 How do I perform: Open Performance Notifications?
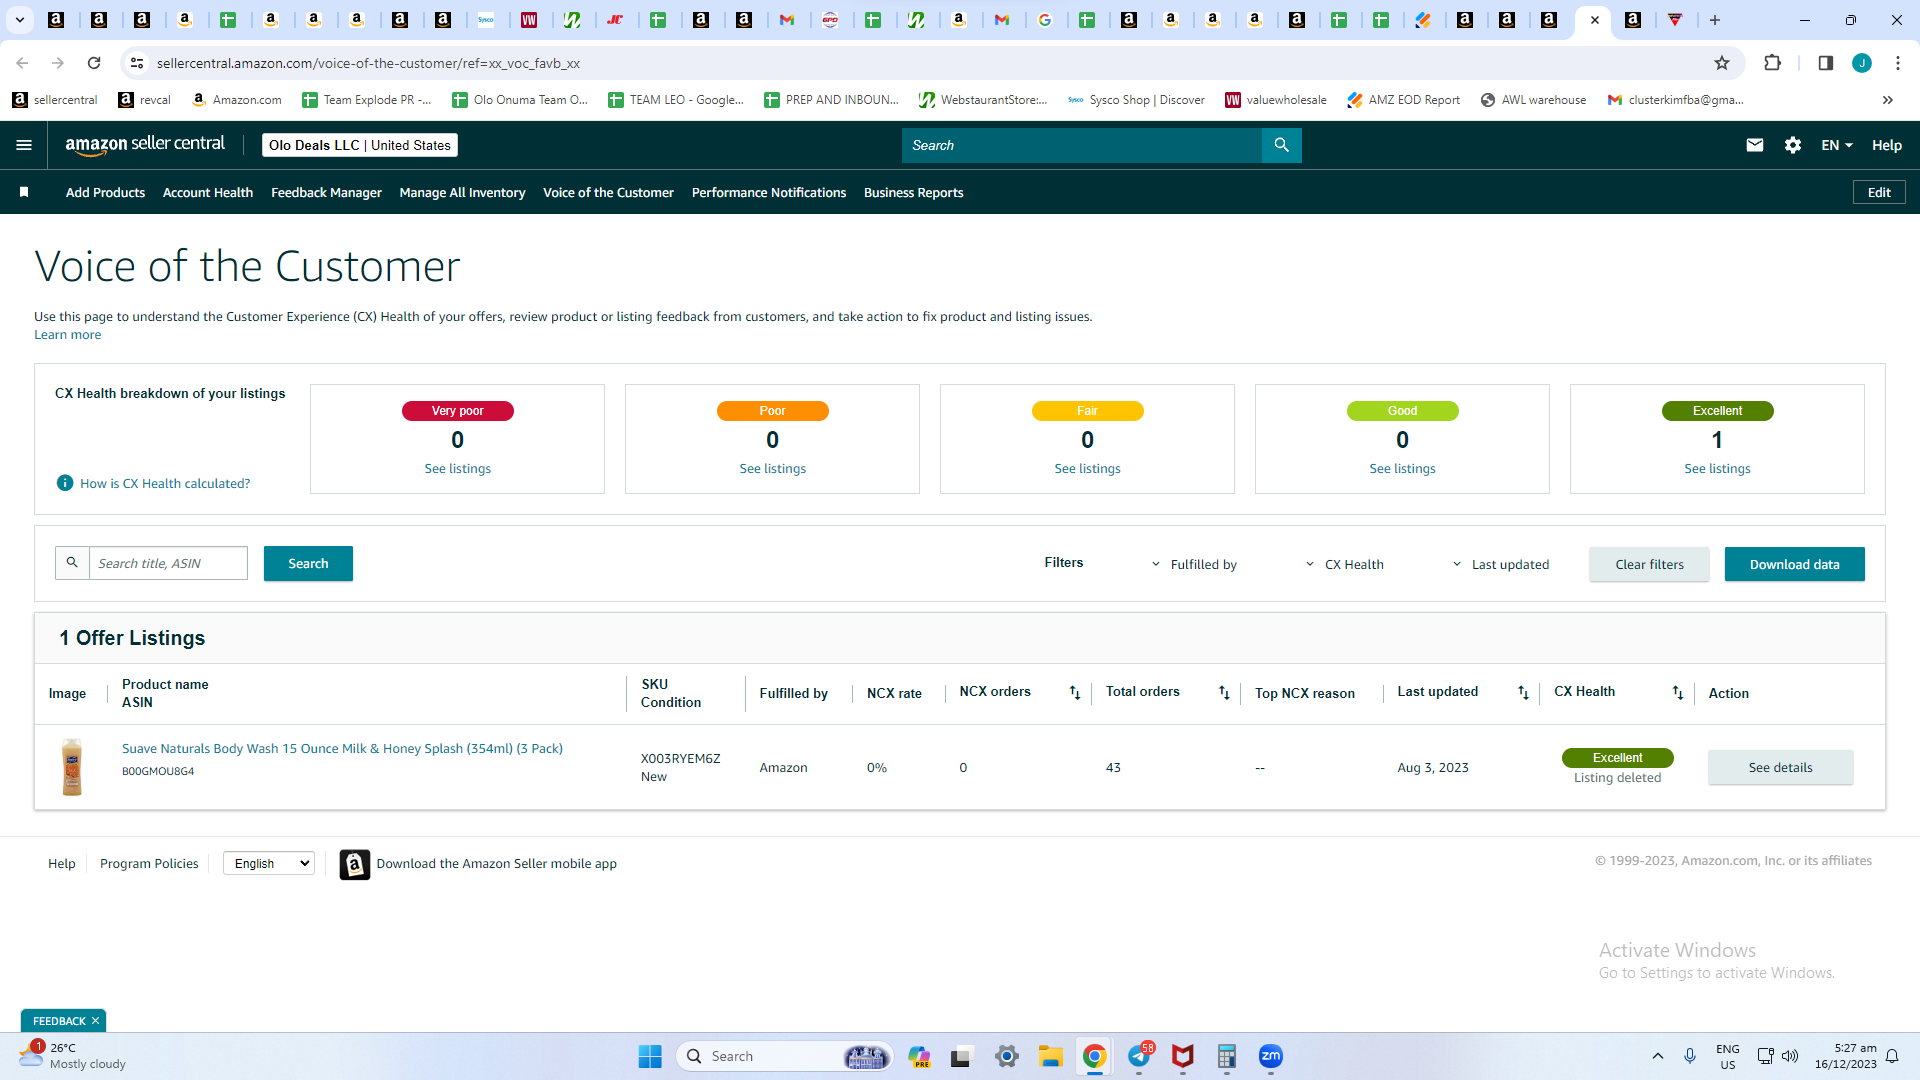[x=769, y=192]
